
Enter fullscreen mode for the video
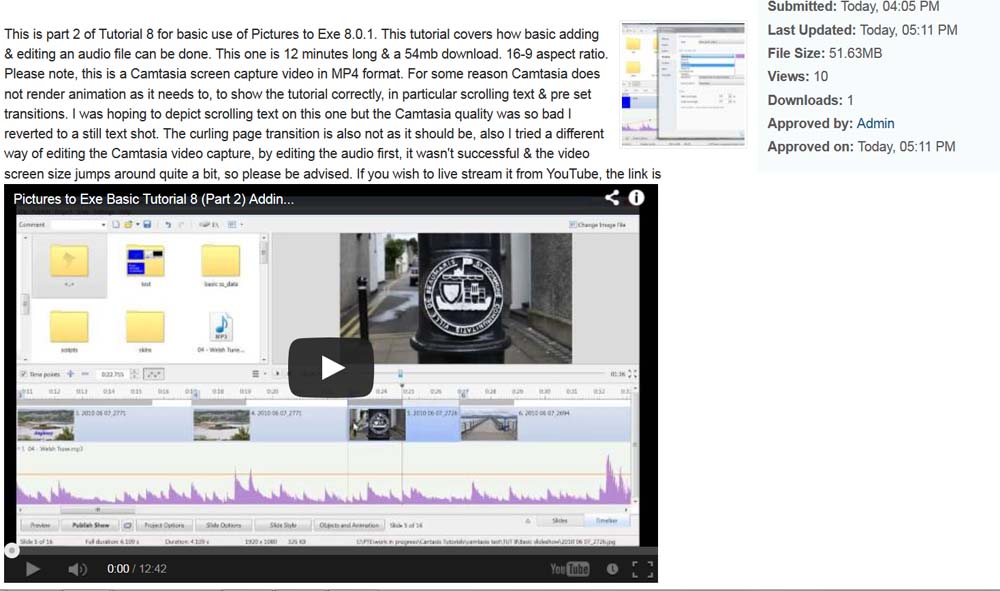[642, 569]
